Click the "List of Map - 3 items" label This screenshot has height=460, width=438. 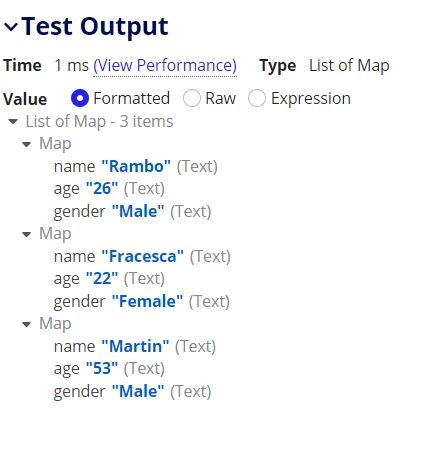click(99, 121)
